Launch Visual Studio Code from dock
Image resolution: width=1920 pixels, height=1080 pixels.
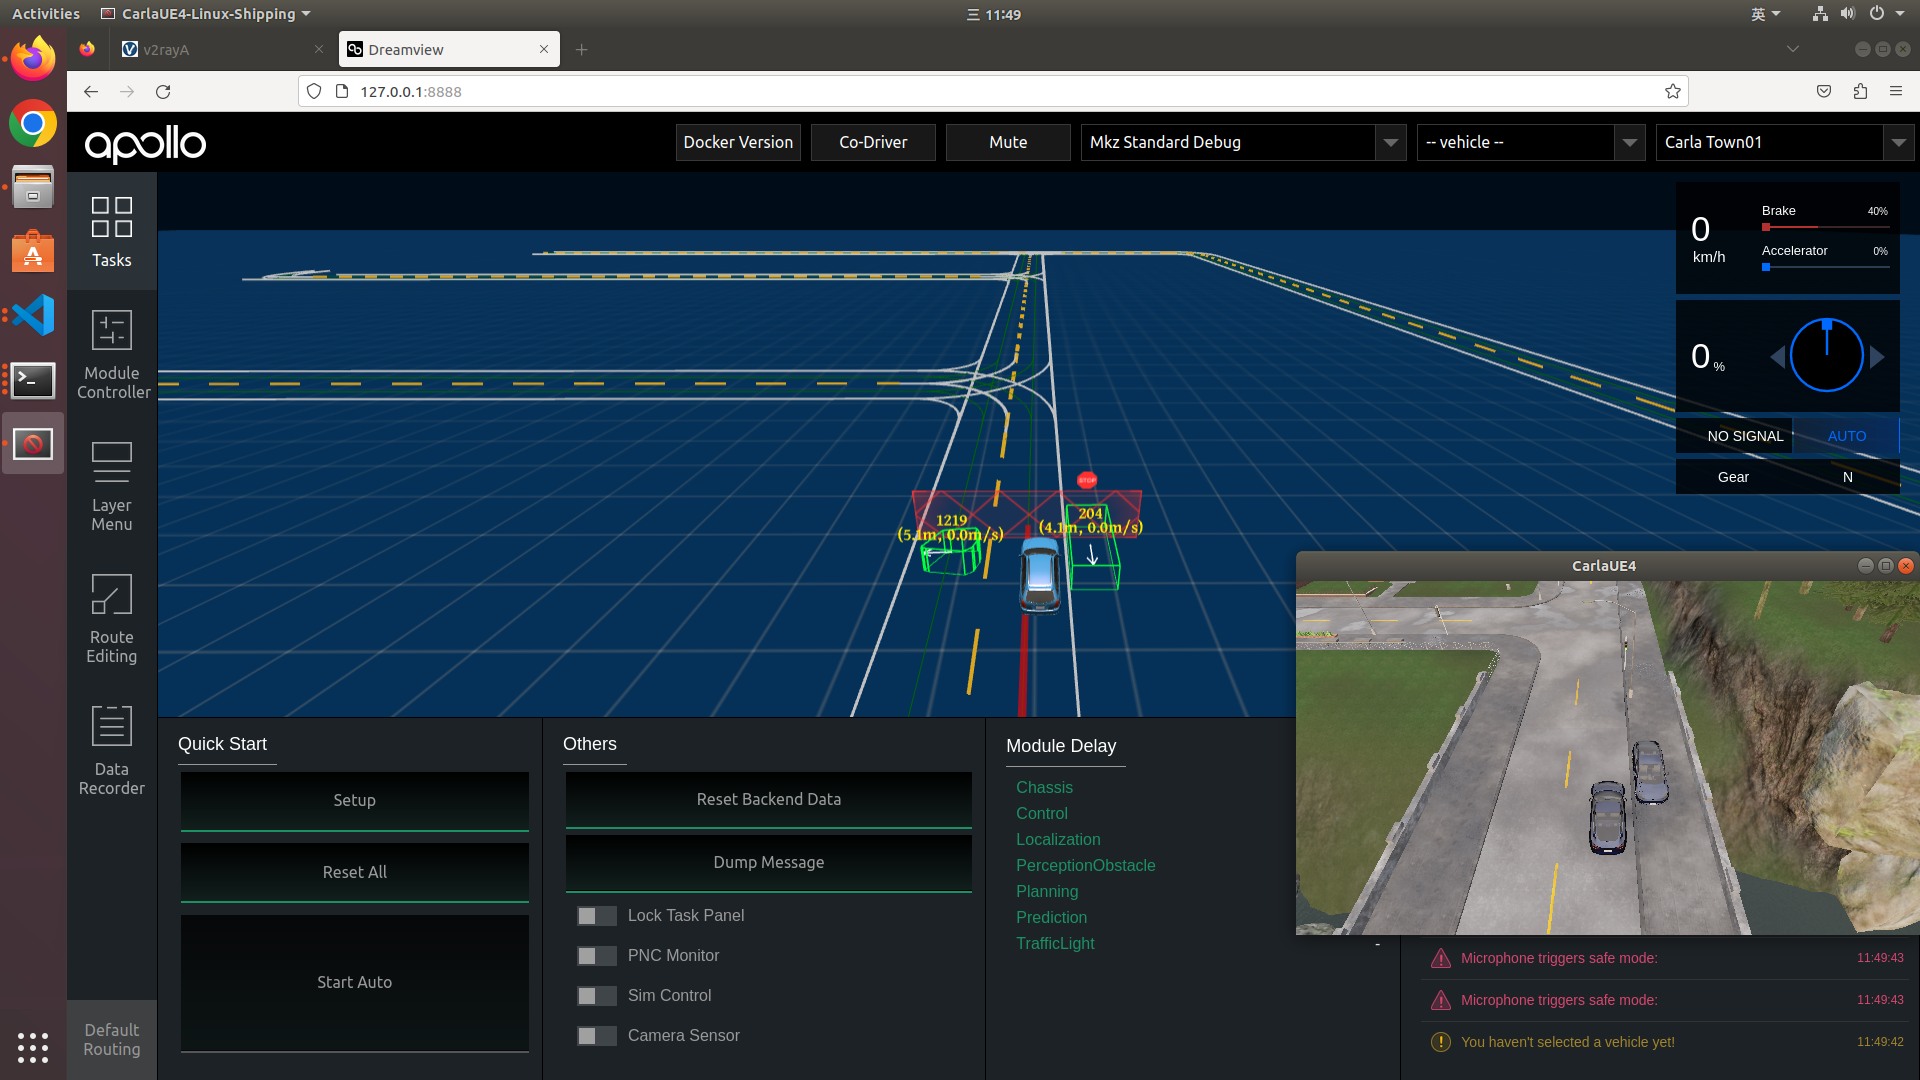pos(33,316)
